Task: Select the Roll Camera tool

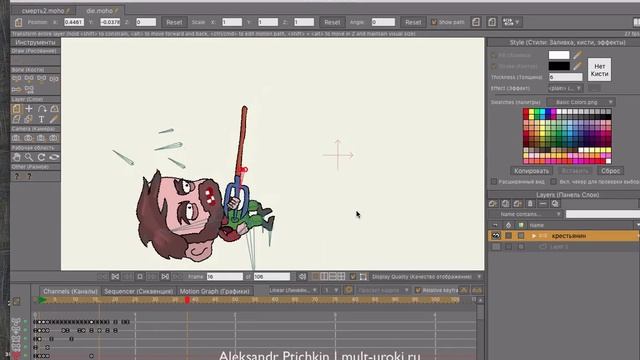Action: (42, 138)
